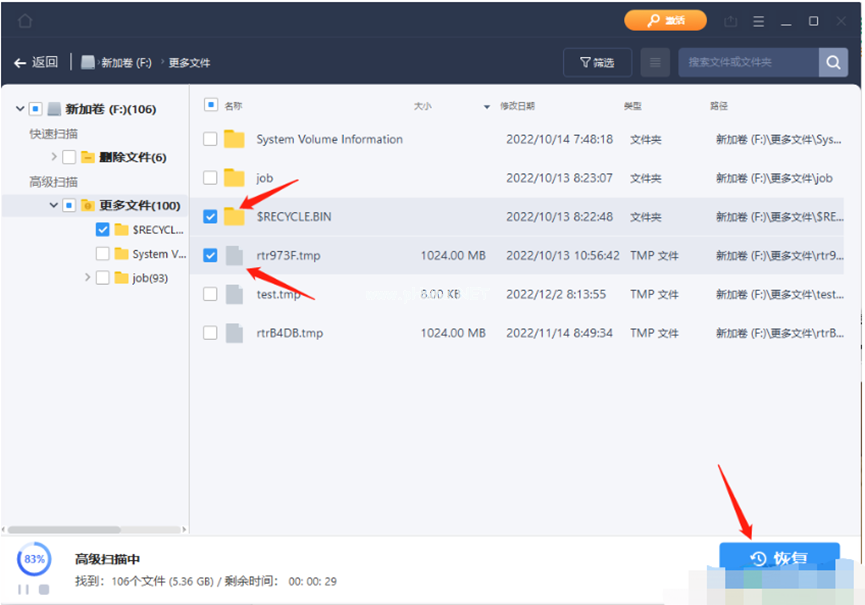
Task: Click the share/export icon in title bar
Action: pyautogui.click(x=731, y=21)
